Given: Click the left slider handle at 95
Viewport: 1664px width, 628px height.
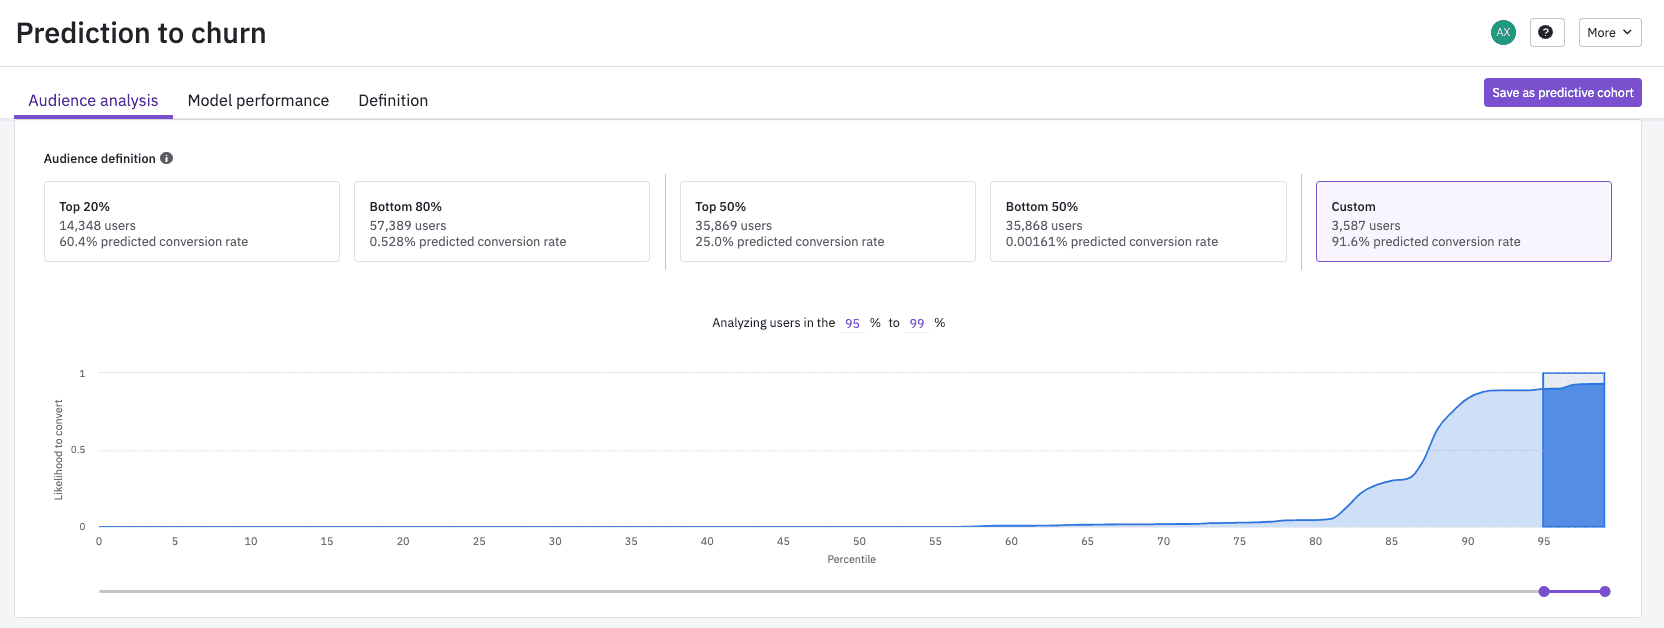Looking at the screenshot, I should coord(1544,592).
